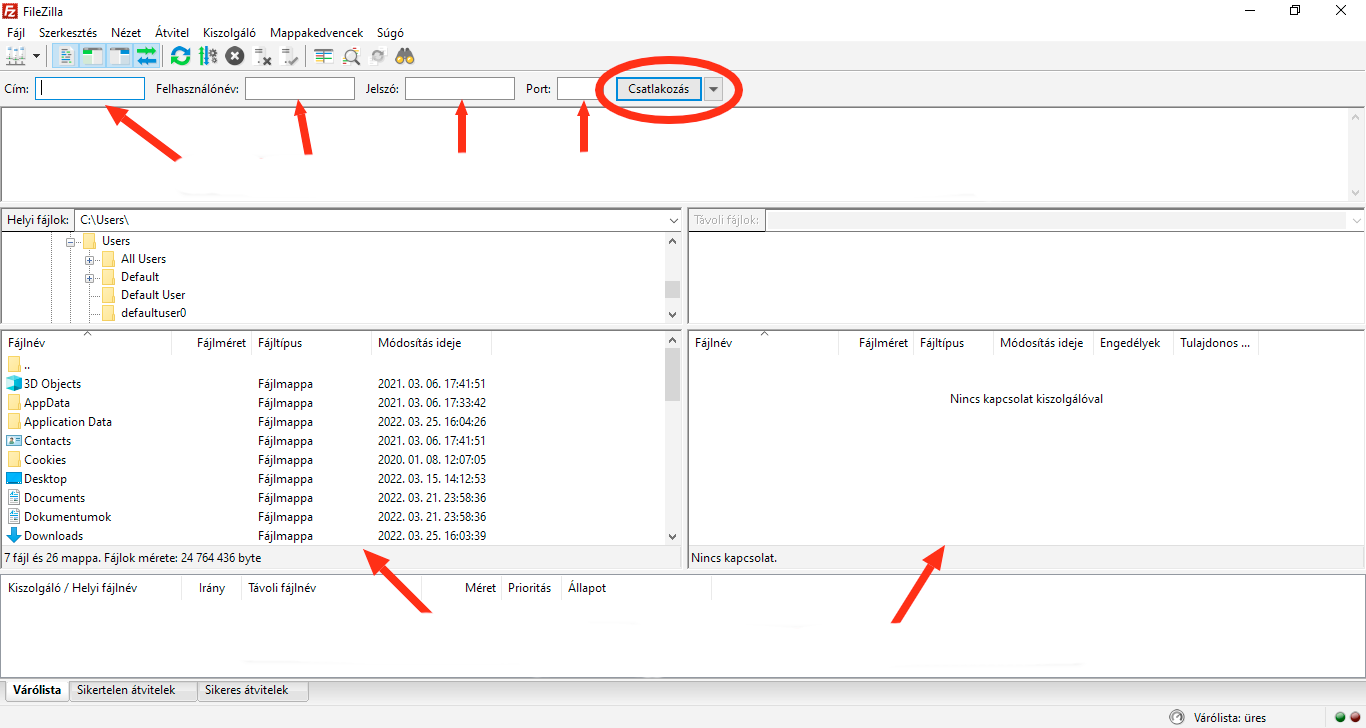The width and height of the screenshot is (1366, 728).
Task: Select the Dokumentumok folder icon
Action: [14, 517]
